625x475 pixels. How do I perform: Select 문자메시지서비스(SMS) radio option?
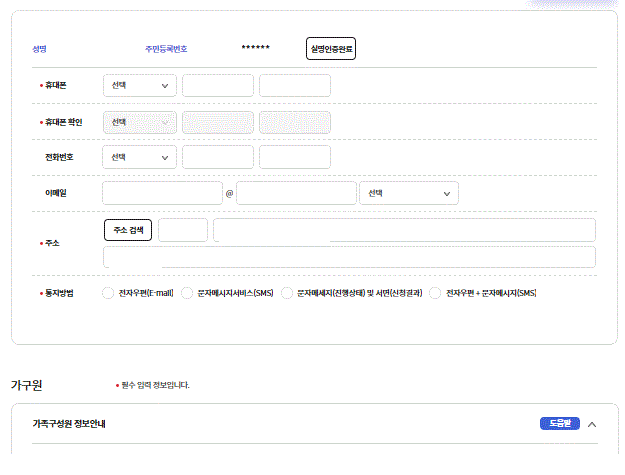point(187,293)
